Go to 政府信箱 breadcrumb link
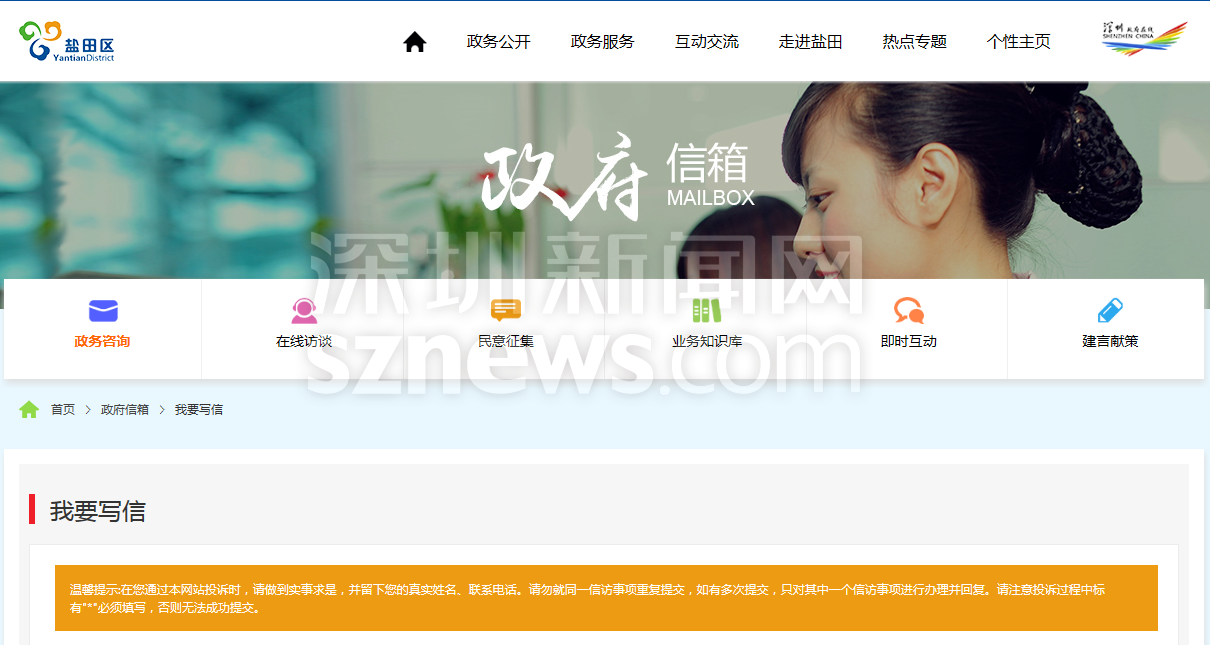1210x645 pixels. point(125,410)
